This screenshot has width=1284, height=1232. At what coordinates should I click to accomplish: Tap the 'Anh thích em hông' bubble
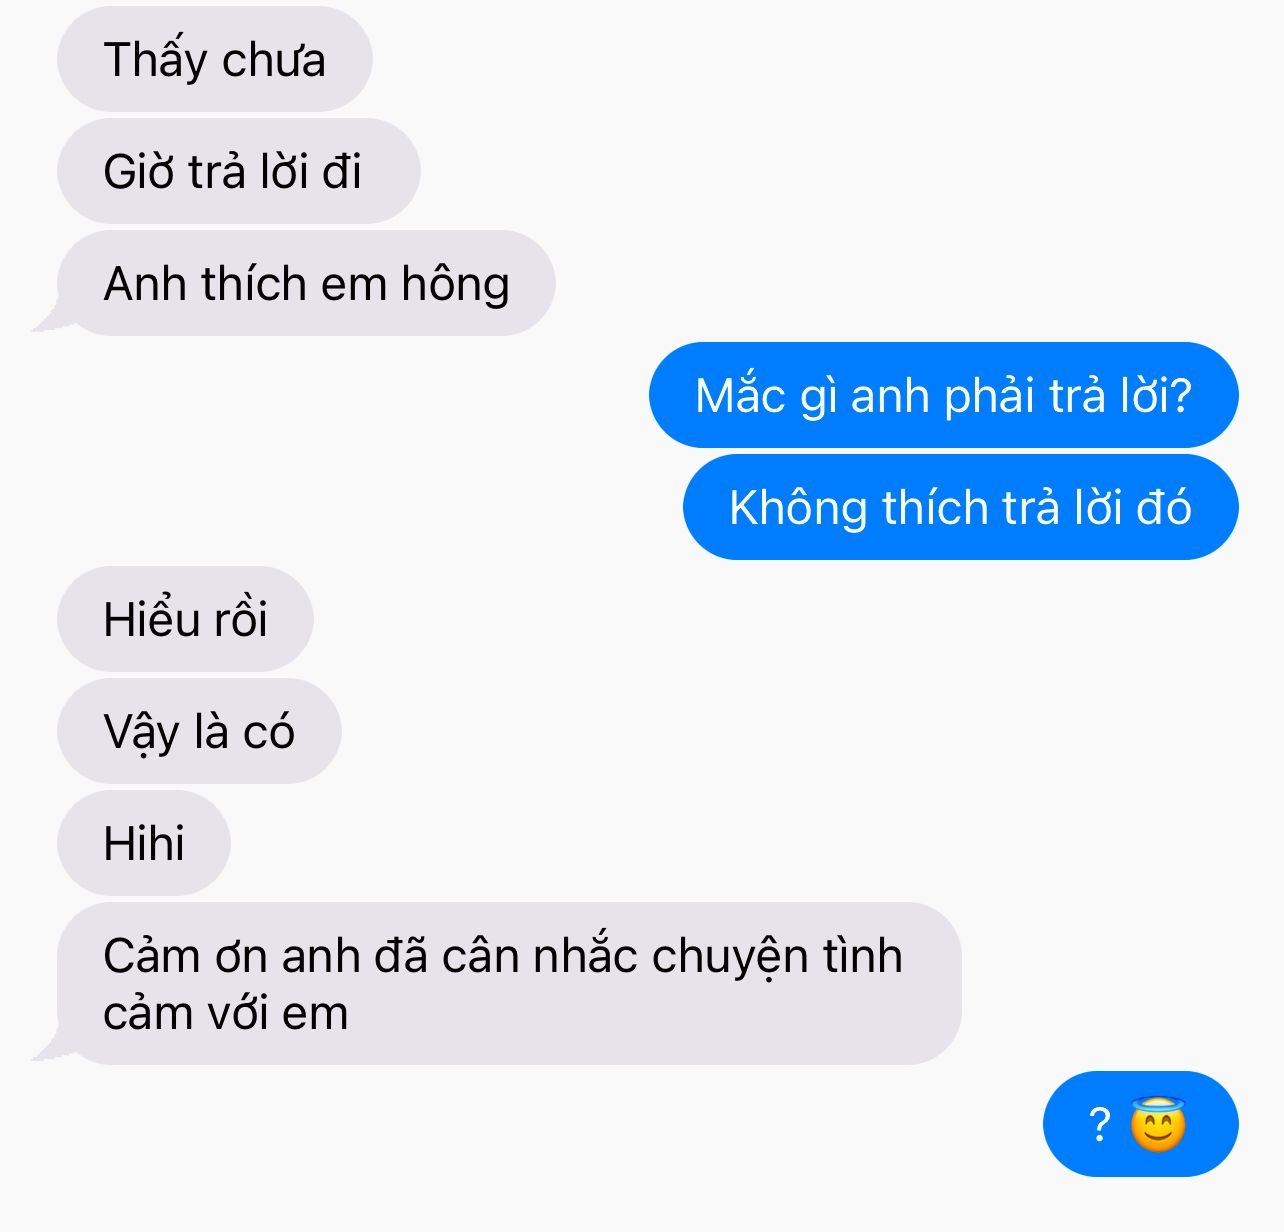coord(306,283)
